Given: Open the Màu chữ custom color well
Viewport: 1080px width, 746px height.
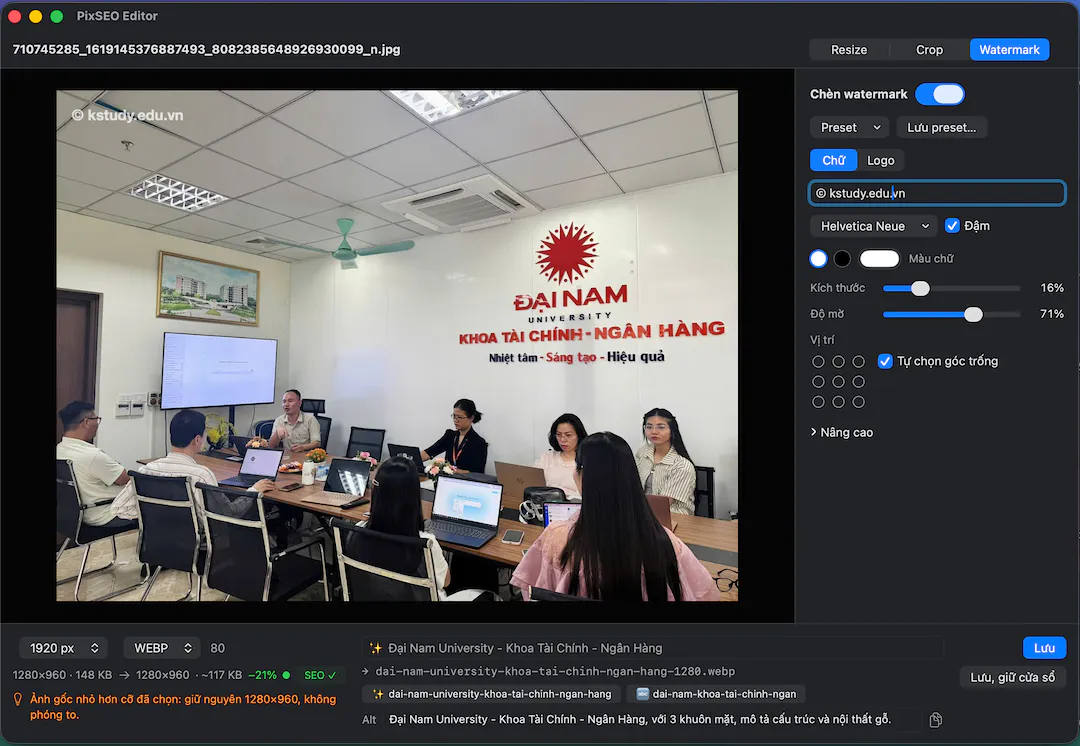Looking at the screenshot, I should (880, 259).
